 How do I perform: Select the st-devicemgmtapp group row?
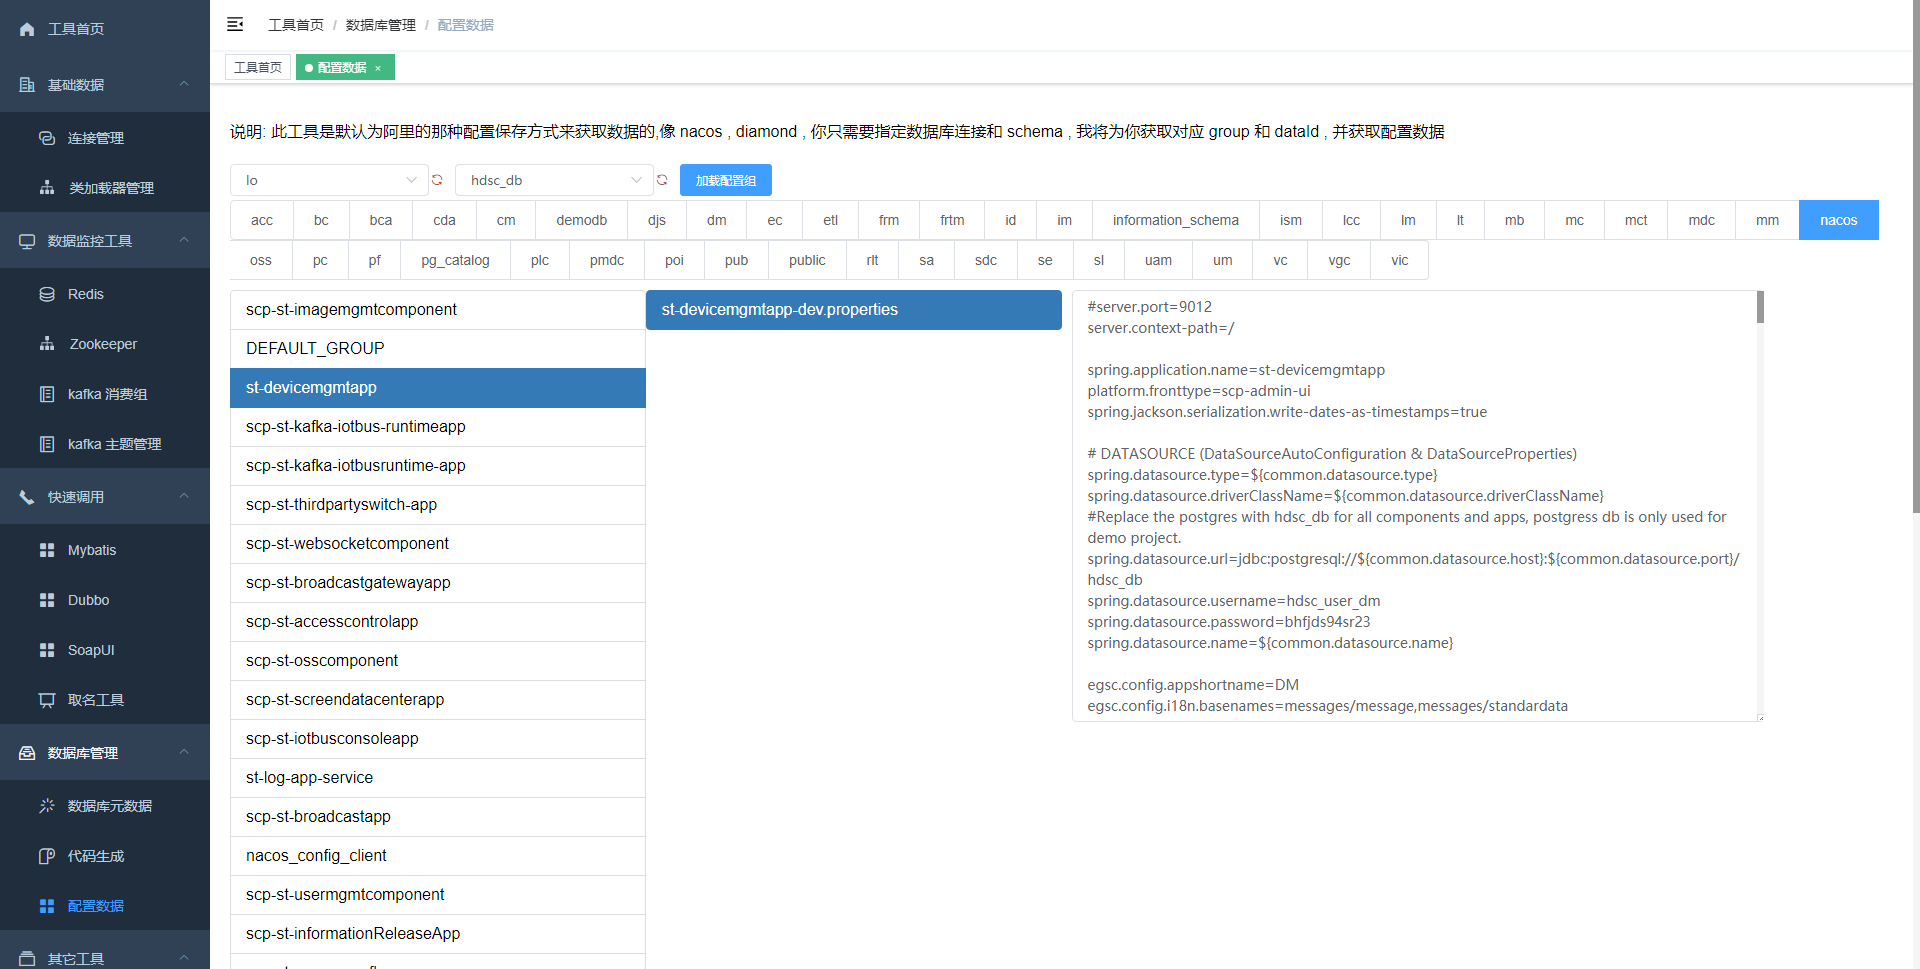tap(438, 388)
